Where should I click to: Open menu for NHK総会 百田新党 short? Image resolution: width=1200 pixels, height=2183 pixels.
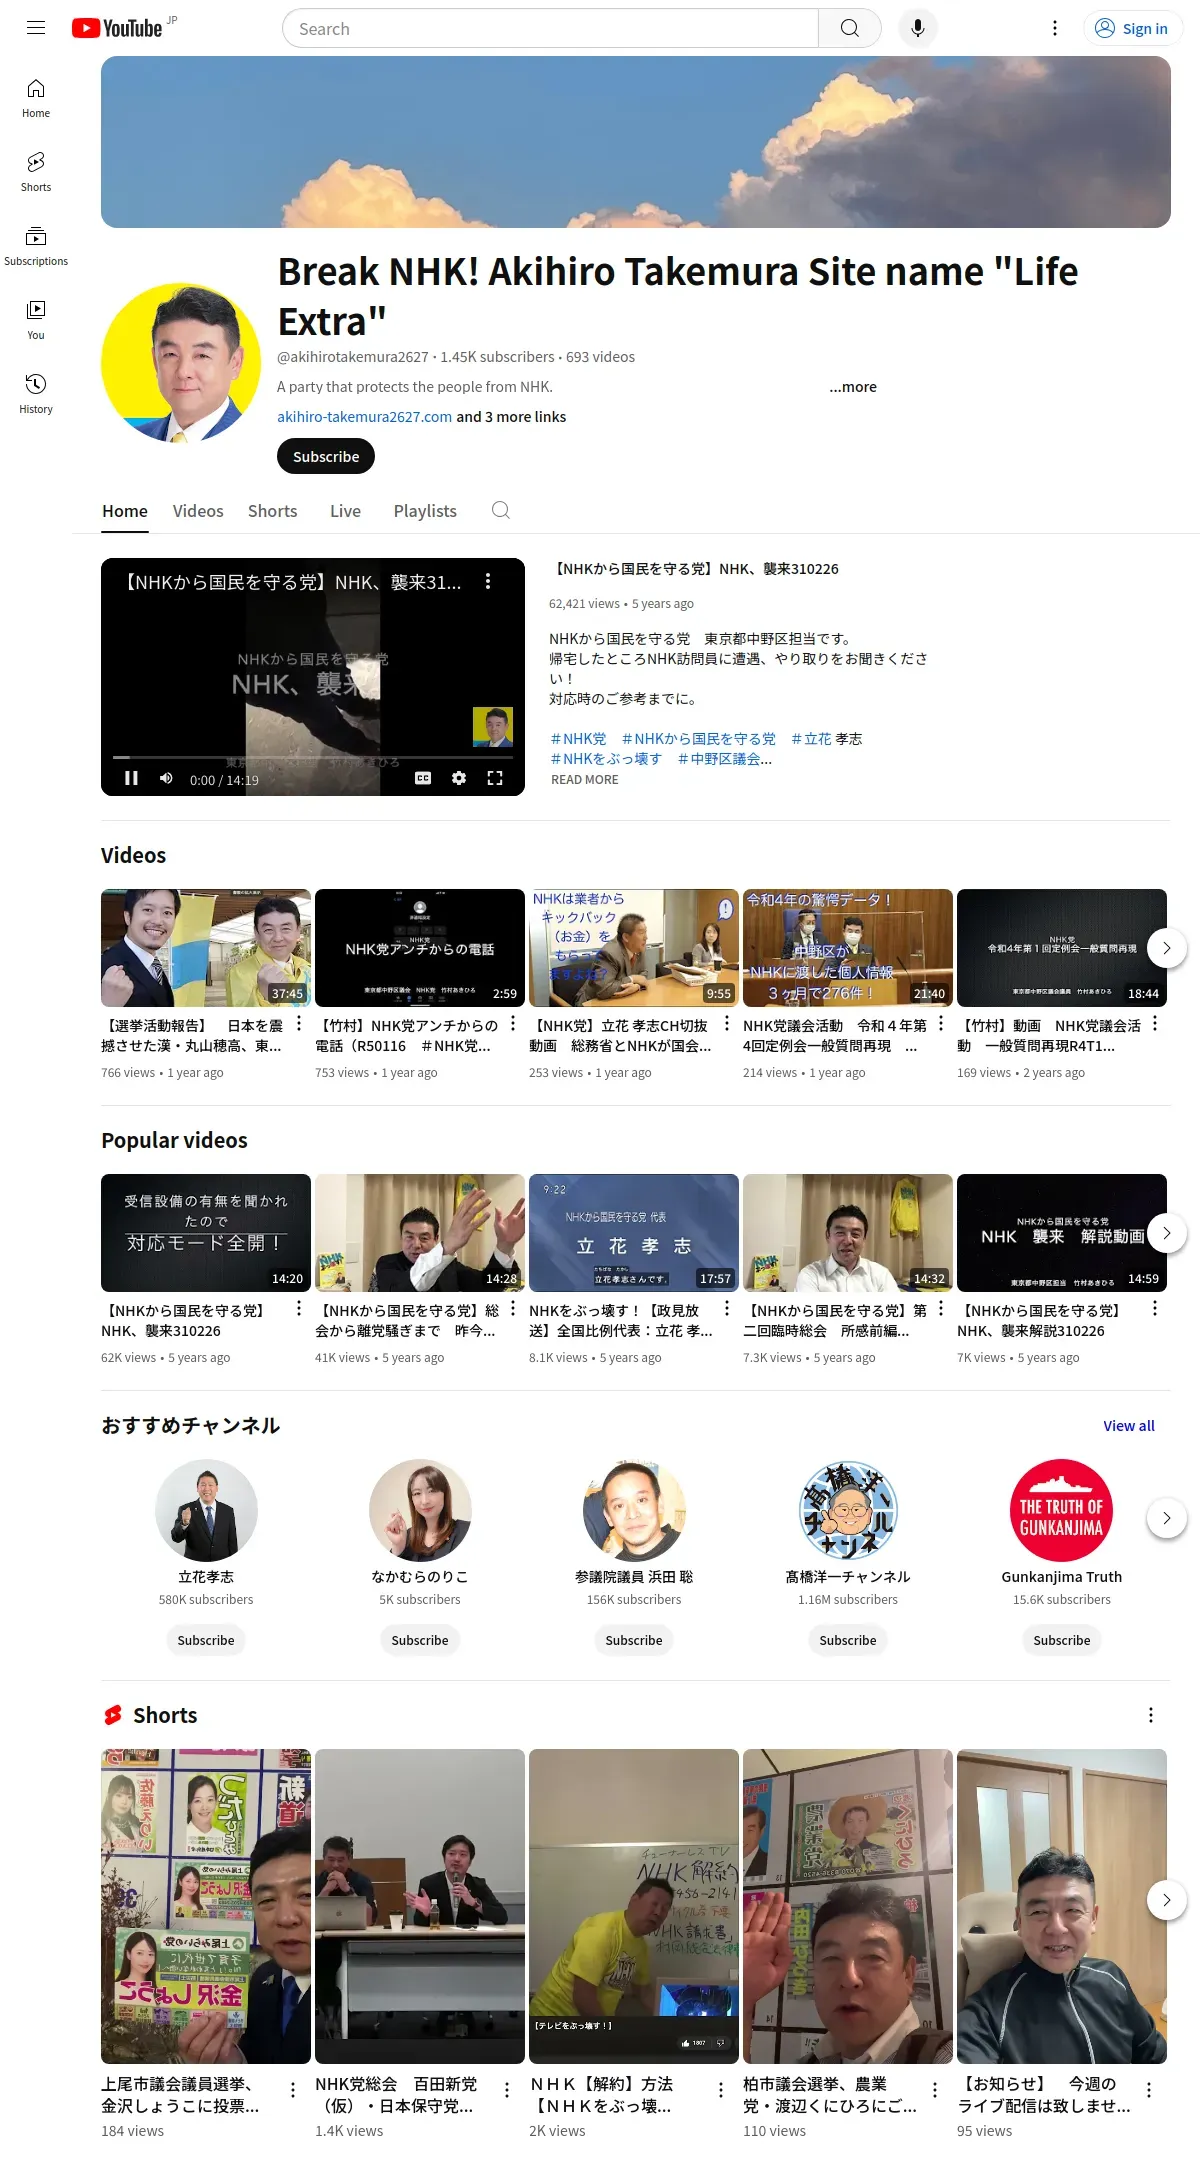point(506,2090)
